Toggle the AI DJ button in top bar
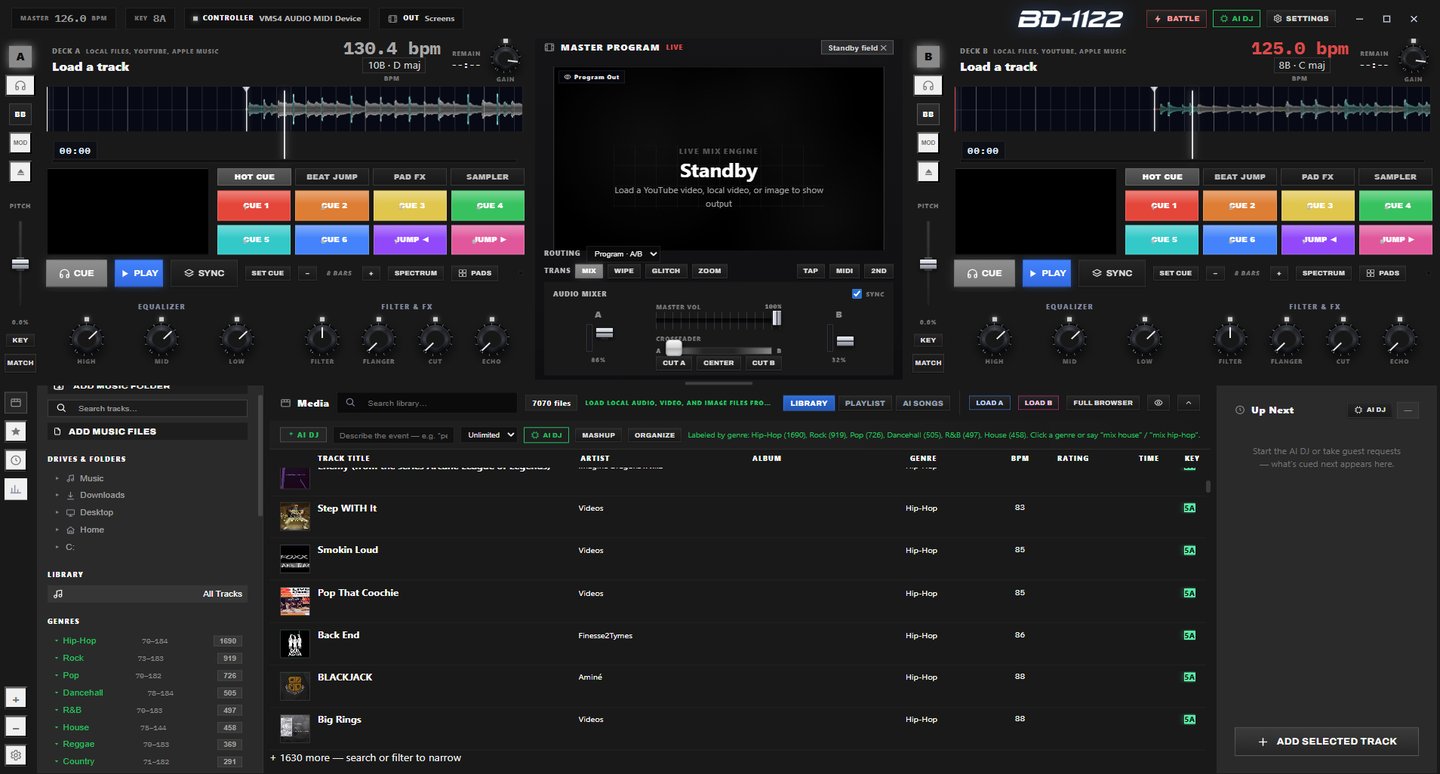The image size is (1440, 774). coord(1236,18)
